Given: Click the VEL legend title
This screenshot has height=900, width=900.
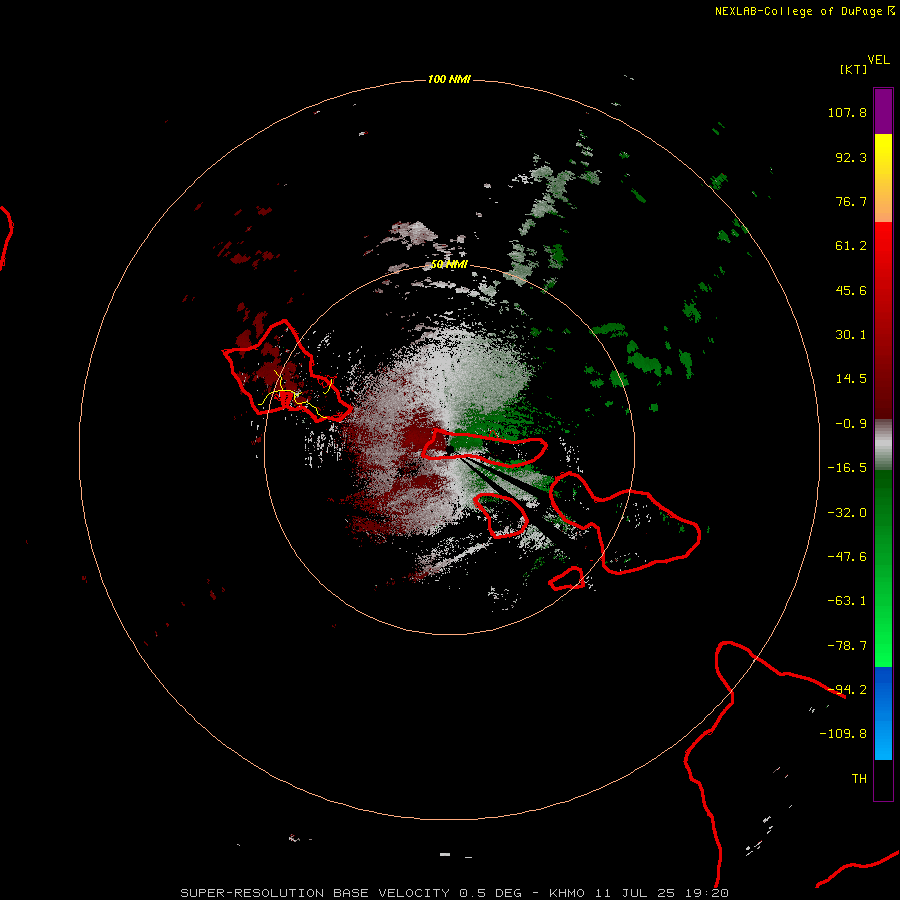Looking at the screenshot, I should pos(878,60).
